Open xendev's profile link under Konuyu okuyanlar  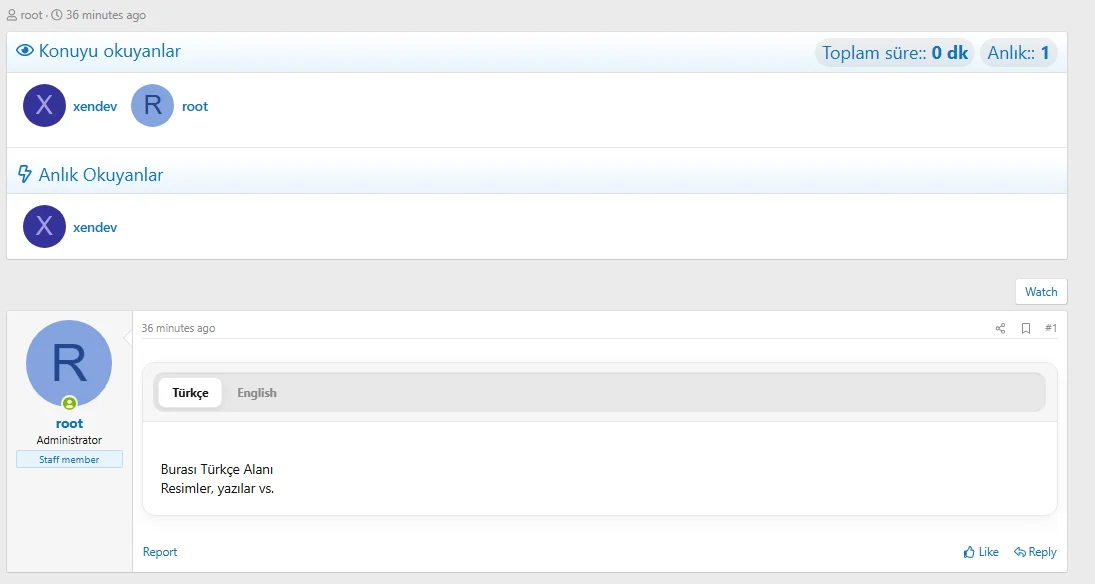[95, 106]
